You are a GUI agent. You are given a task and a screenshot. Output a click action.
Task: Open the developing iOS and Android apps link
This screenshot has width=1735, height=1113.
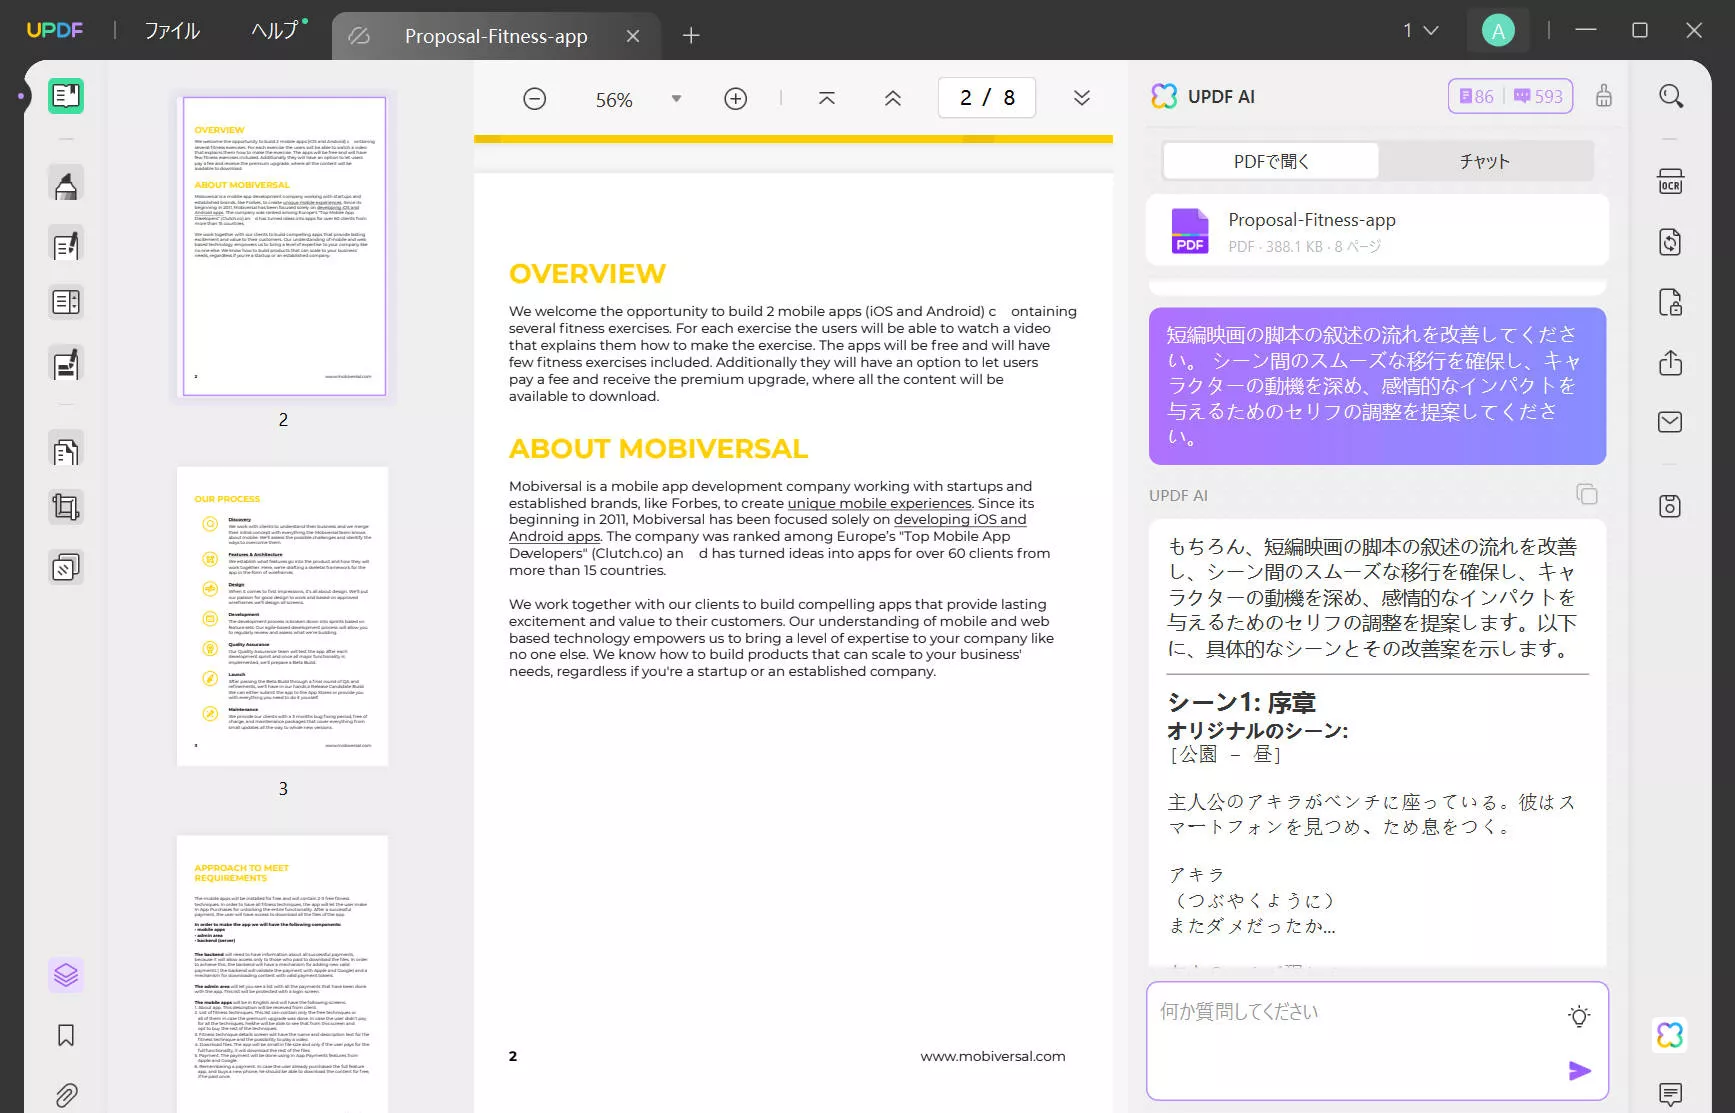pyautogui.click(x=959, y=520)
